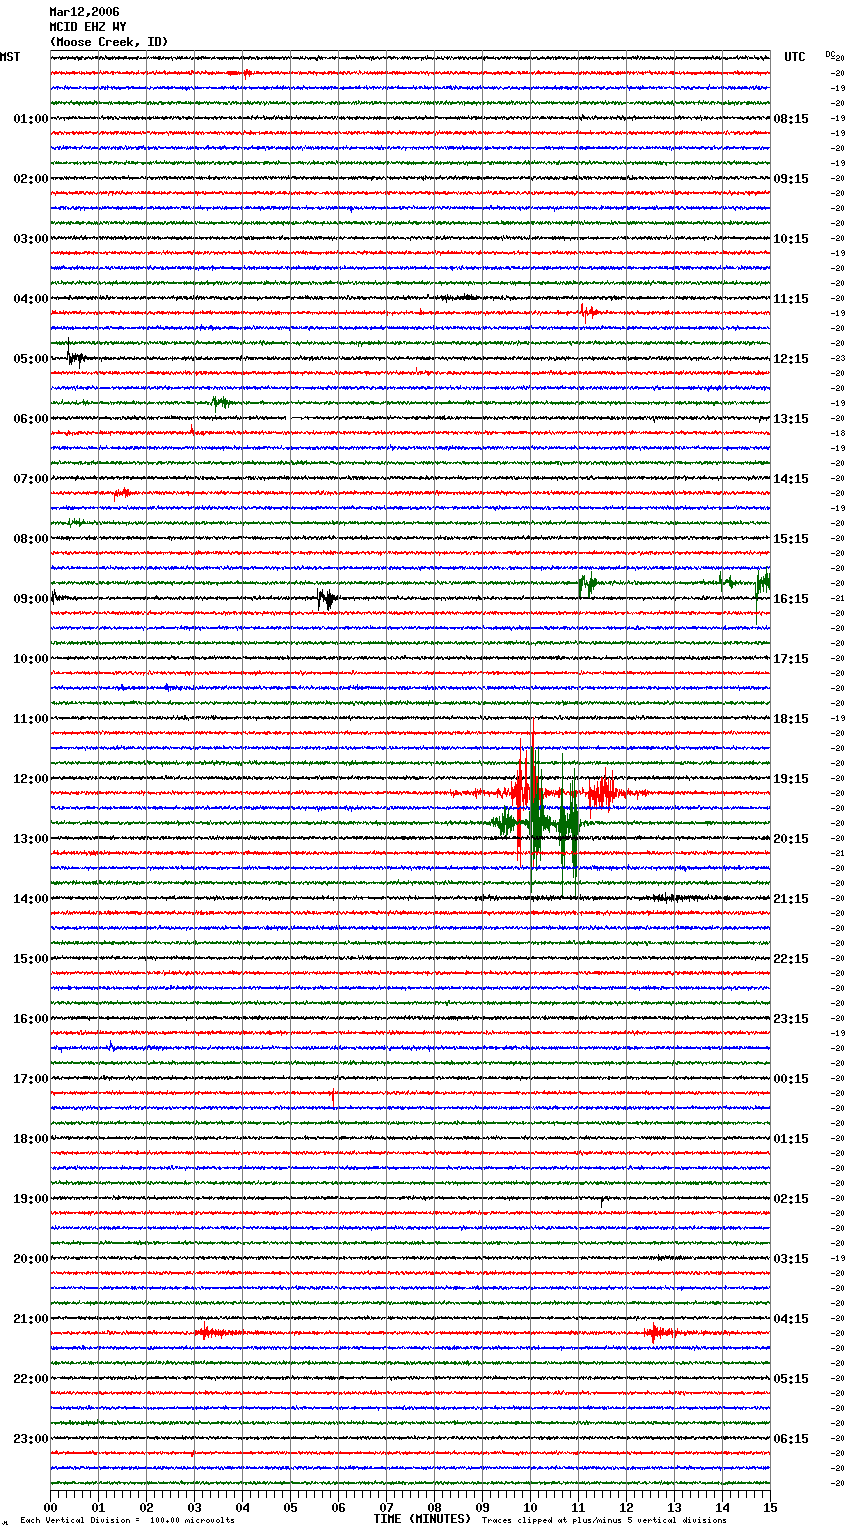Select the 10:00 MST hour label
This screenshot has height=1534, width=850.
(31, 659)
